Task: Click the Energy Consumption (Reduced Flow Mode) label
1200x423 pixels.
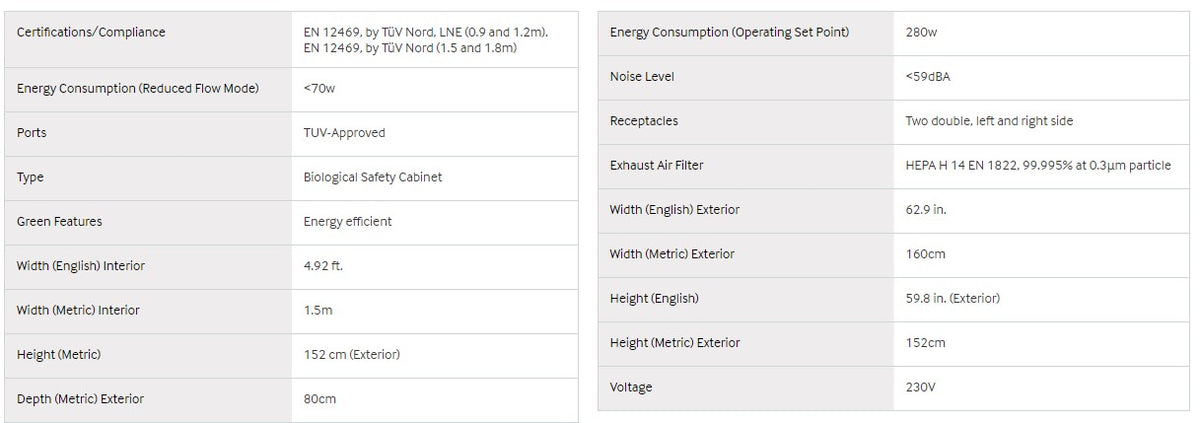Action: point(138,89)
